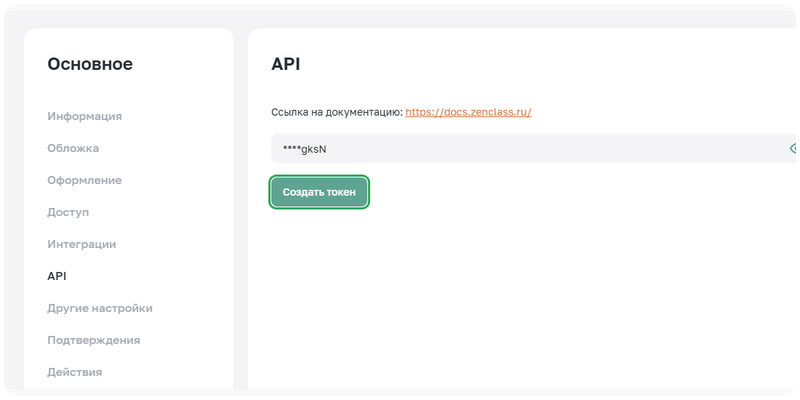
Task: Click blank sidebar area beside Доступ
Action: (x=170, y=212)
